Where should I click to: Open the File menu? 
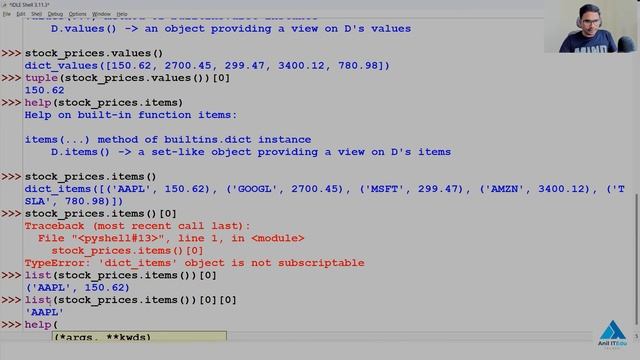tap(7, 14)
